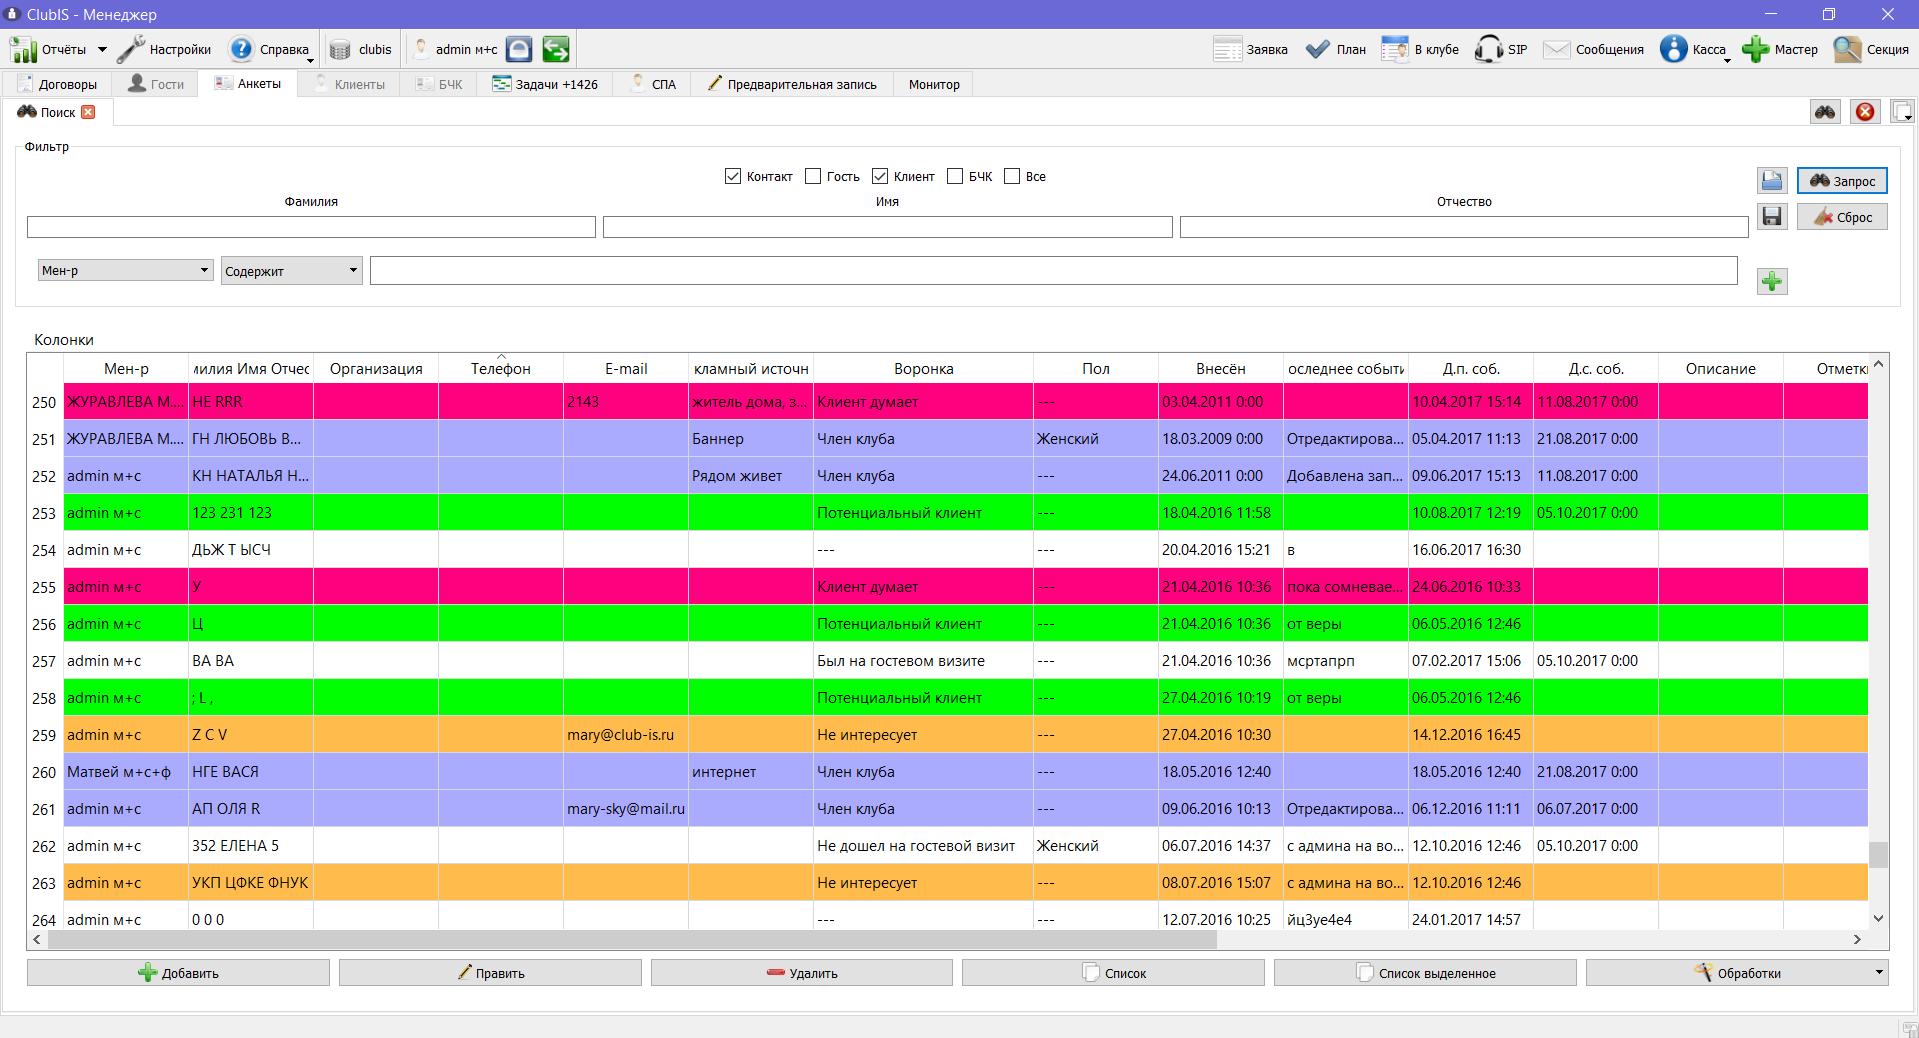Switch to the Монитор tab

pos(934,84)
